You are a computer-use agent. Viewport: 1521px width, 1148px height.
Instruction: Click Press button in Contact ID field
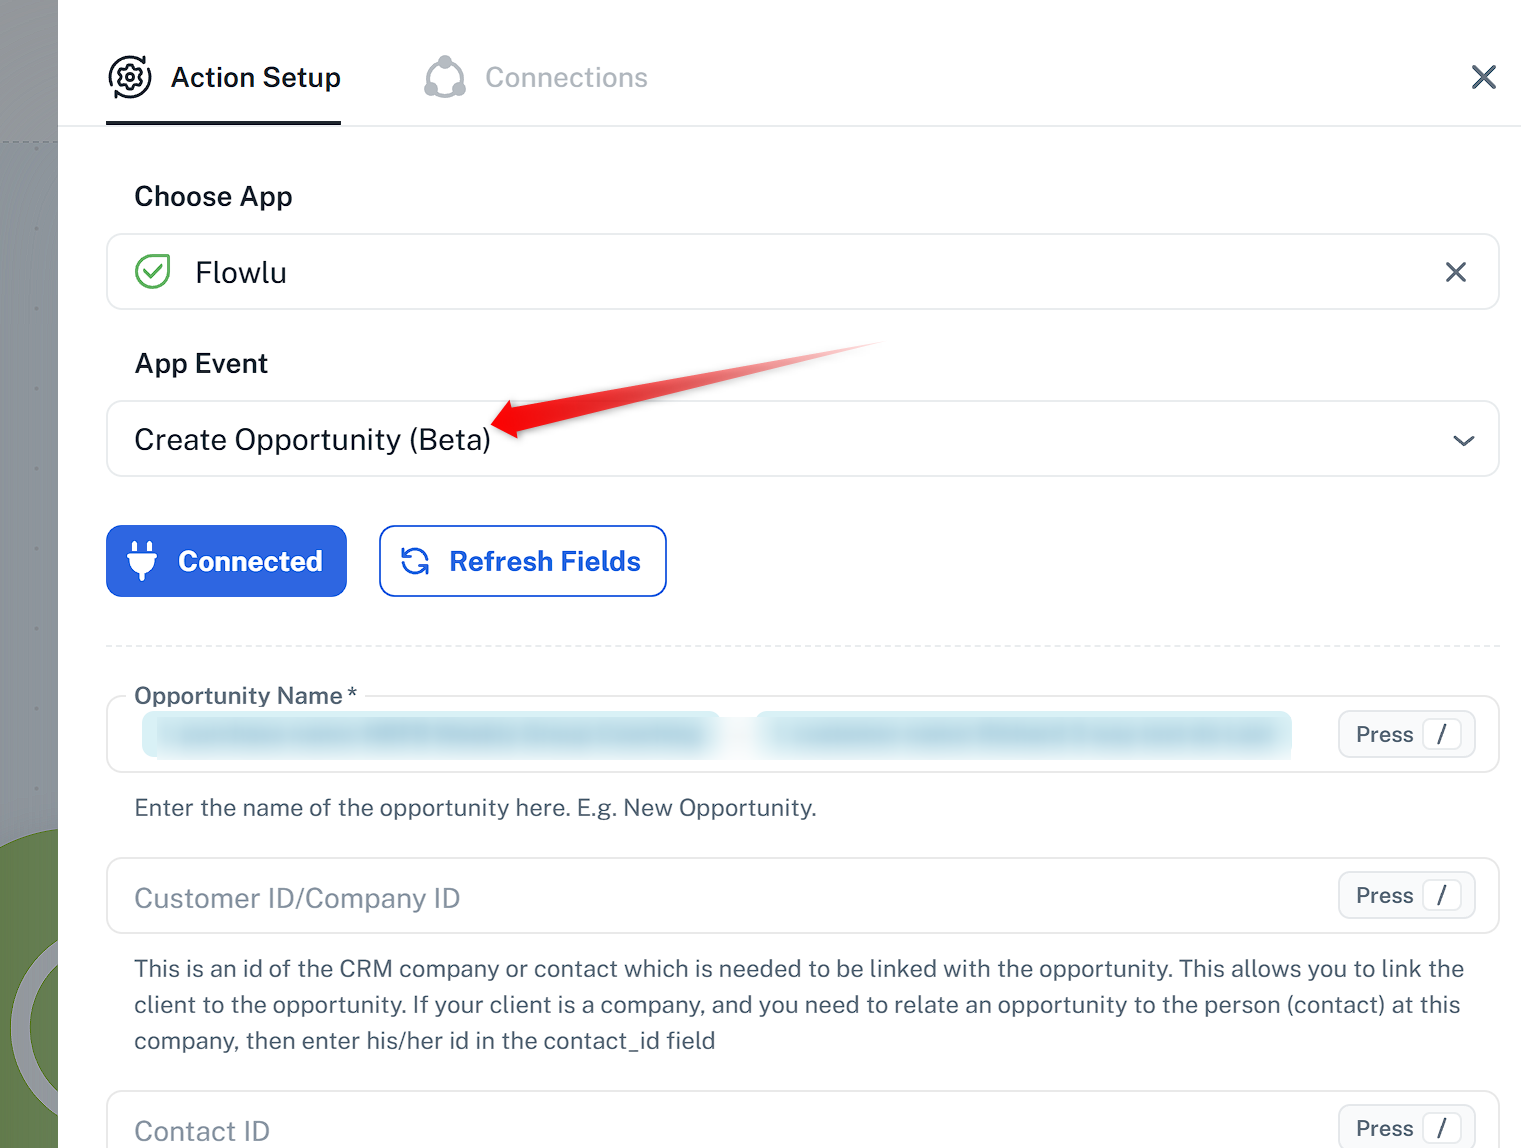pos(1406,1128)
